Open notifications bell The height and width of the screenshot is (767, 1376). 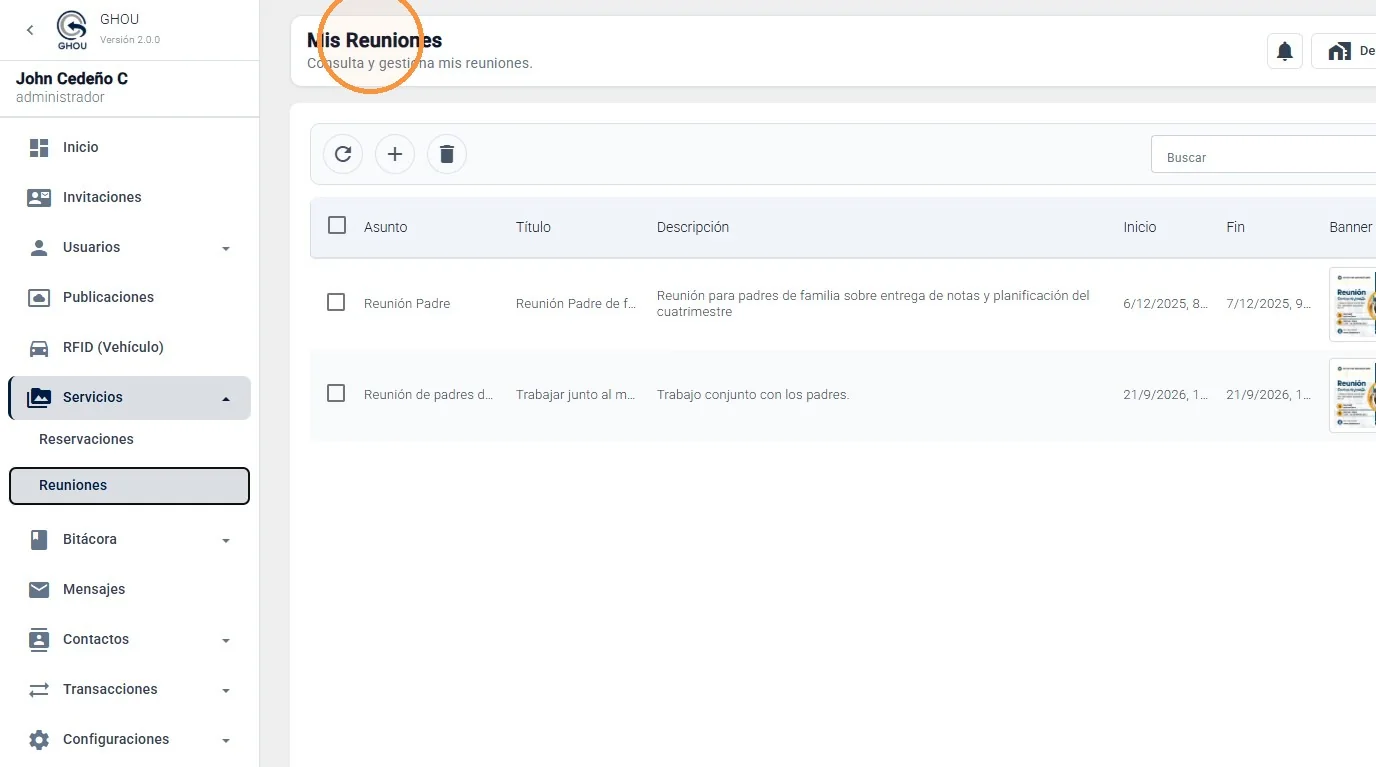(x=1285, y=51)
